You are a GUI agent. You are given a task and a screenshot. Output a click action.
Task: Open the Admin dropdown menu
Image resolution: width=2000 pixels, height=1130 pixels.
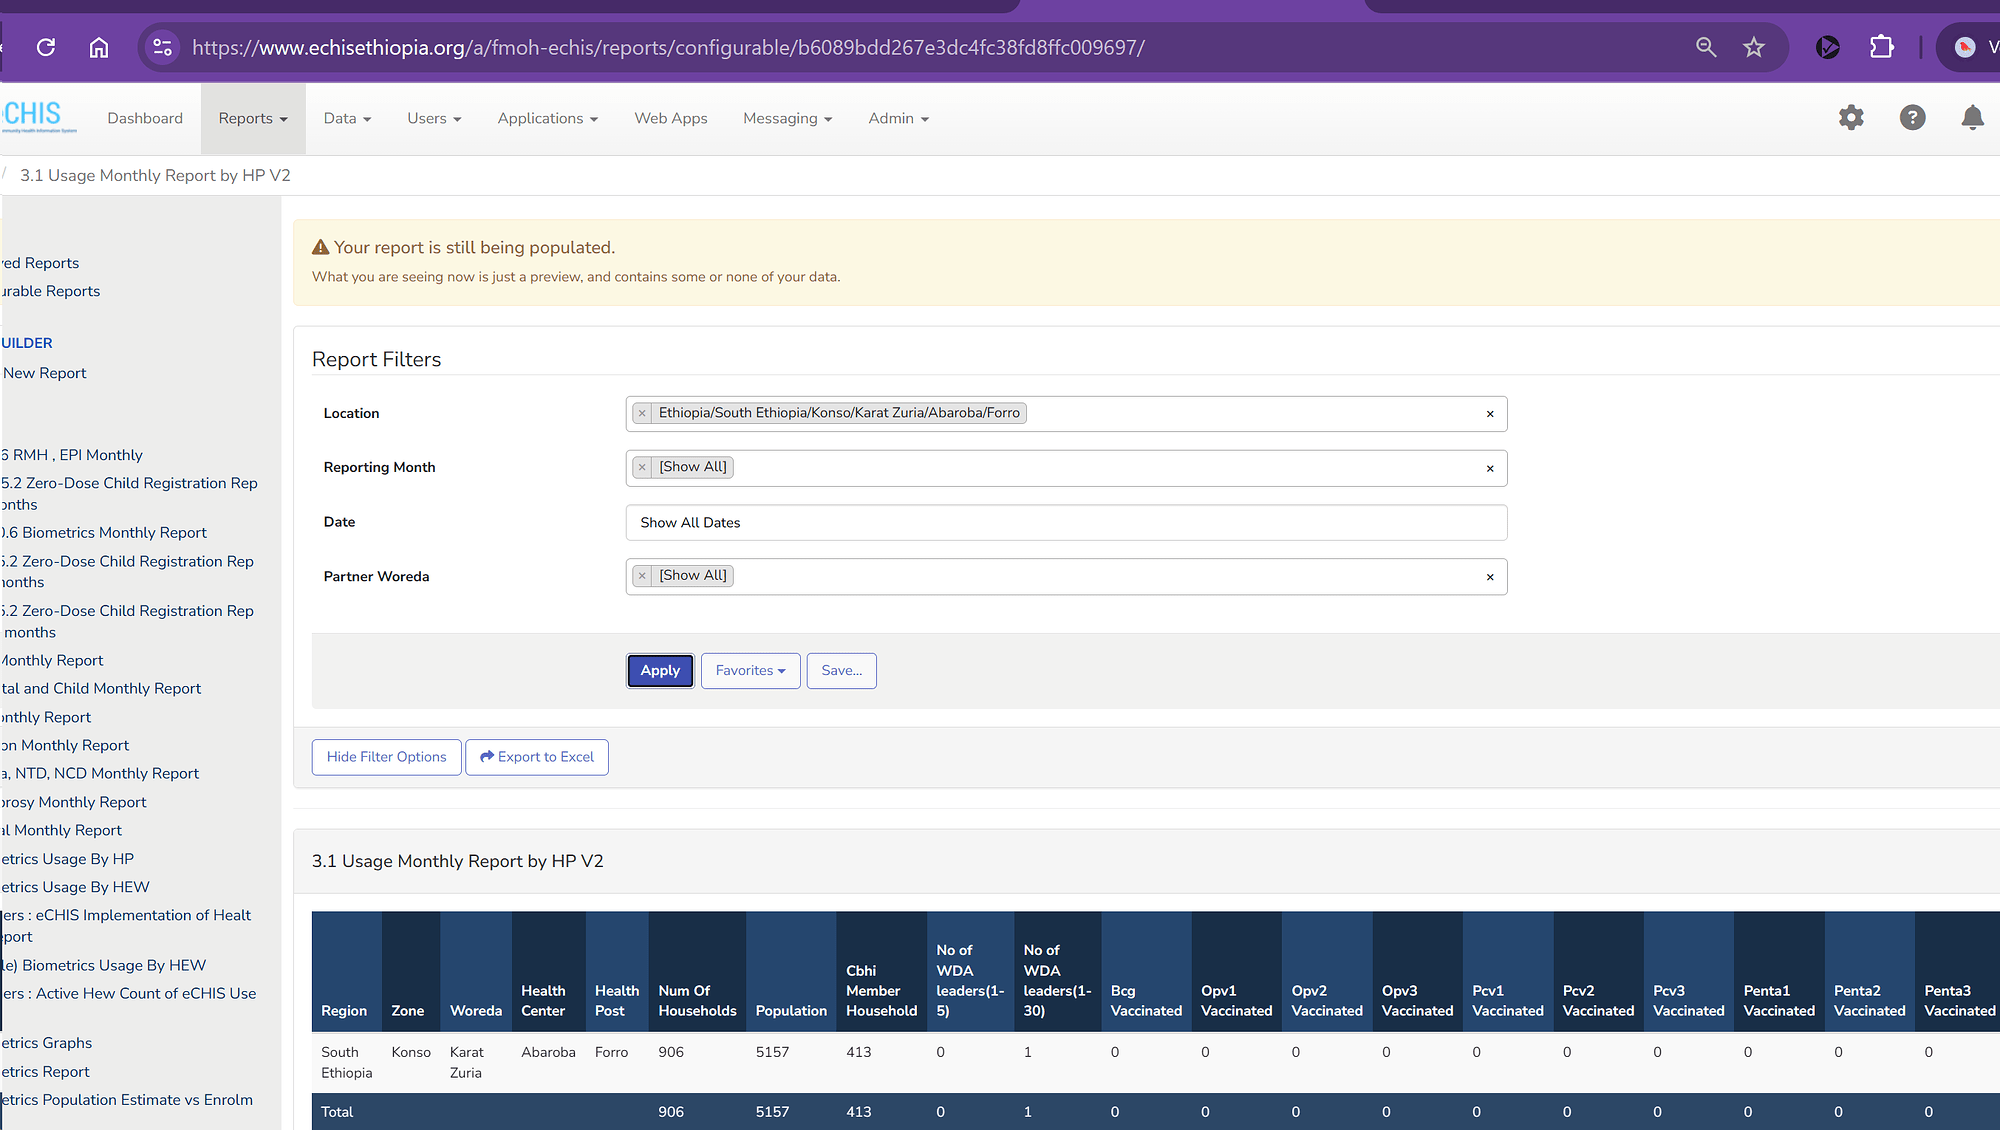[898, 118]
